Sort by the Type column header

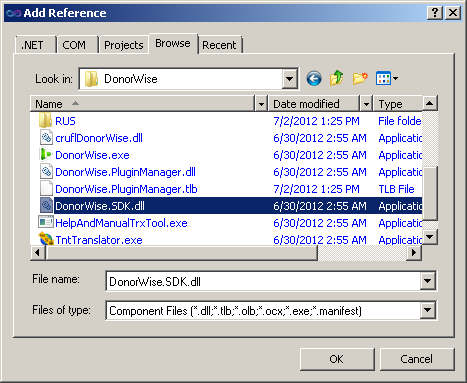397,104
